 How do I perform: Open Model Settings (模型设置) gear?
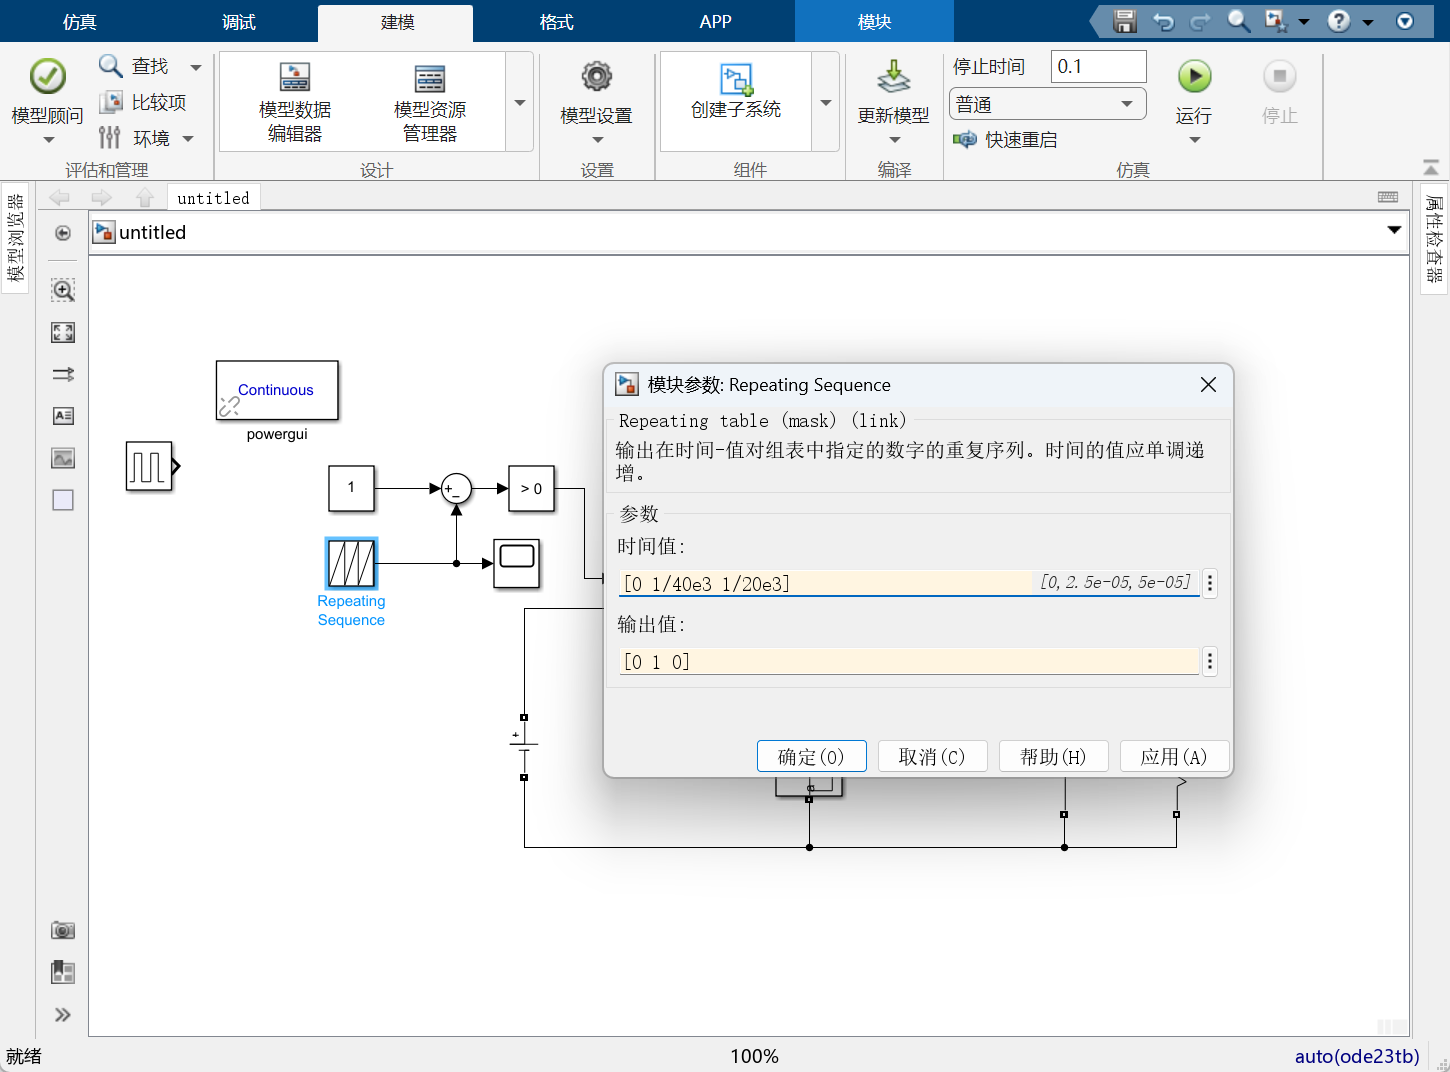[x=596, y=77]
